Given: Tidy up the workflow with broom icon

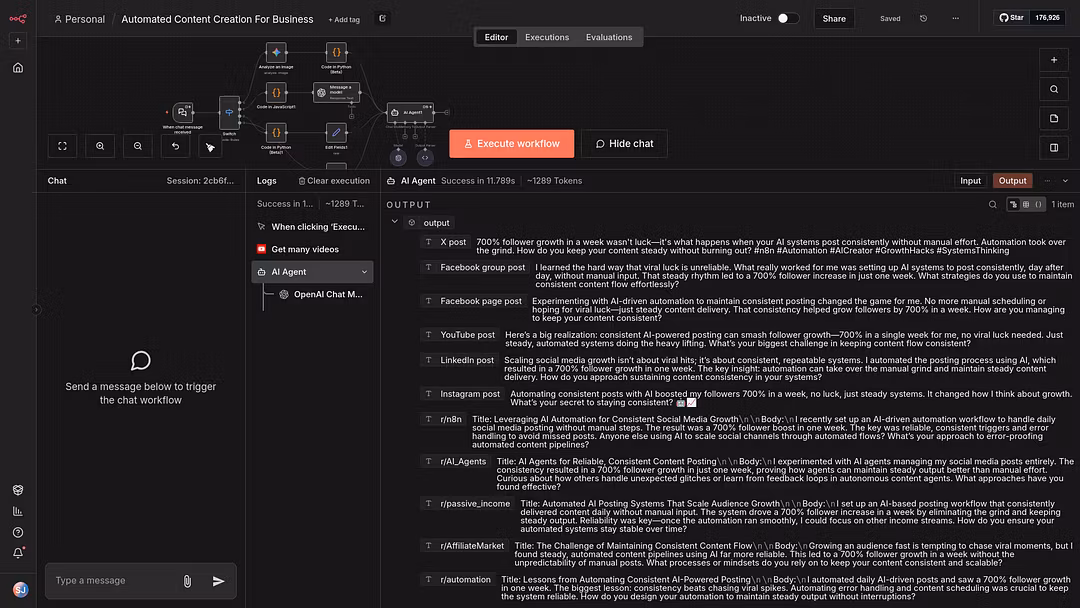Looking at the screenshot, I should [210, 147].
